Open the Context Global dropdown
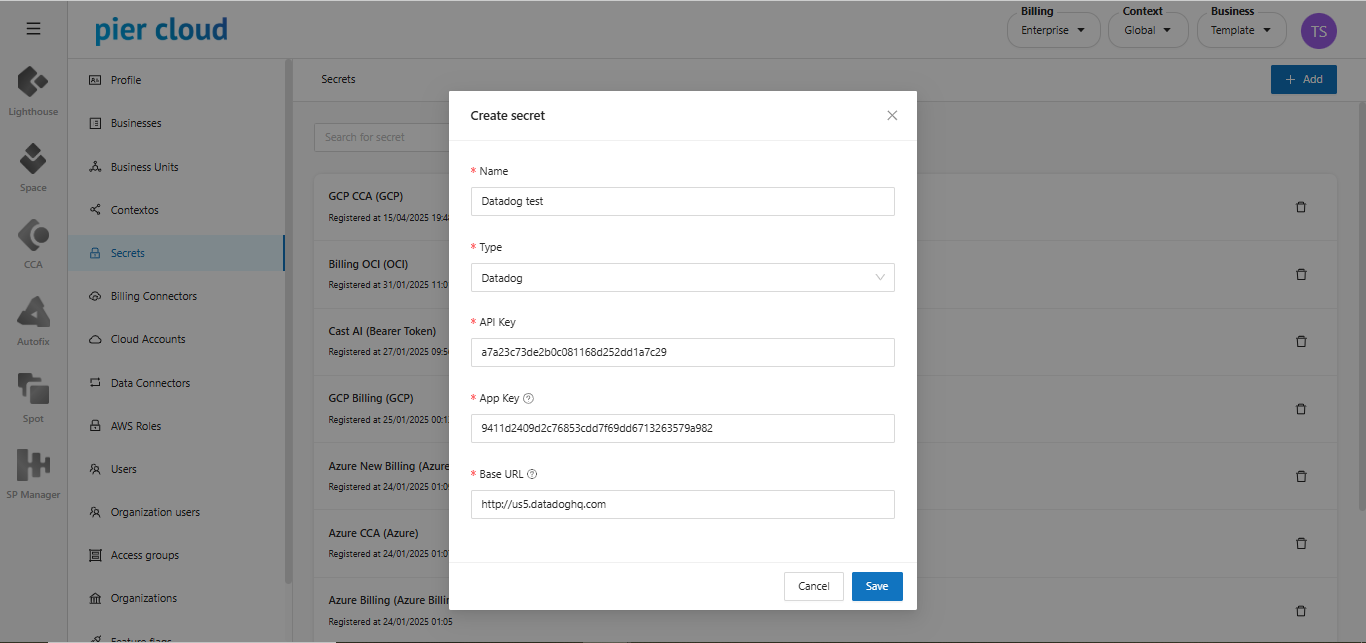Screen dimensions: 1366x643 (x=1147, y=30)
